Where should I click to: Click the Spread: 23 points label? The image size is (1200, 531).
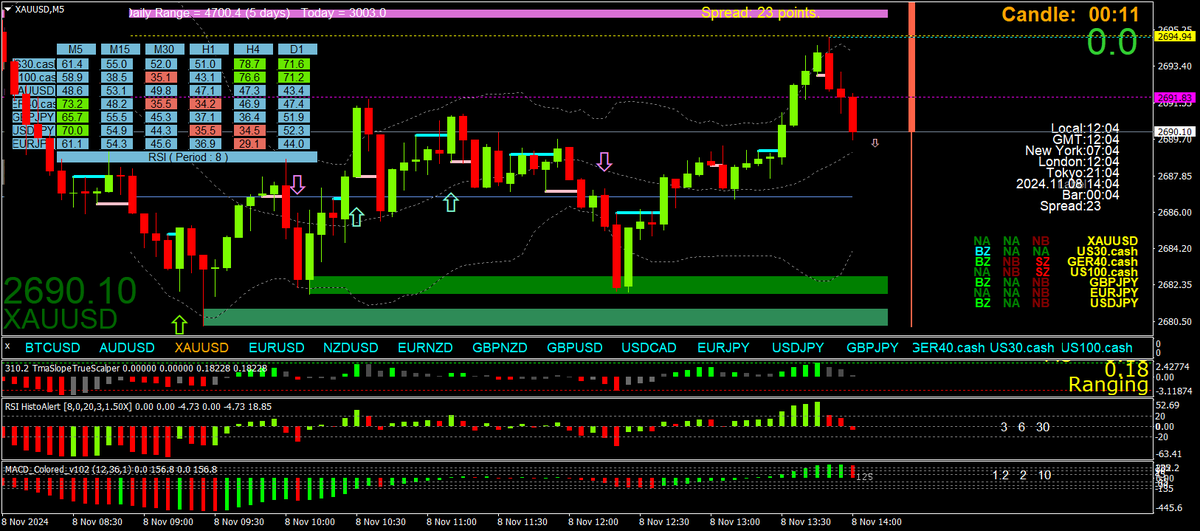click(x=760, y=13)
